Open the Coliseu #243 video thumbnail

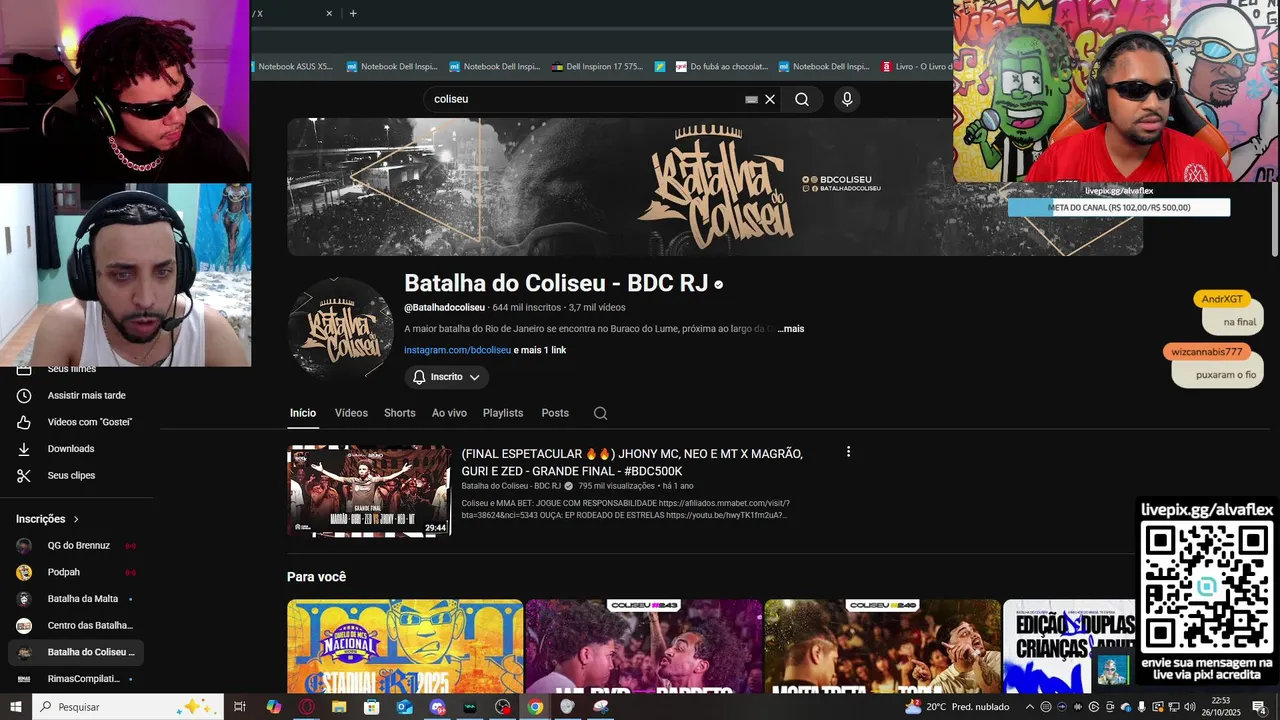pyautogui.click(x=644, y=646)
